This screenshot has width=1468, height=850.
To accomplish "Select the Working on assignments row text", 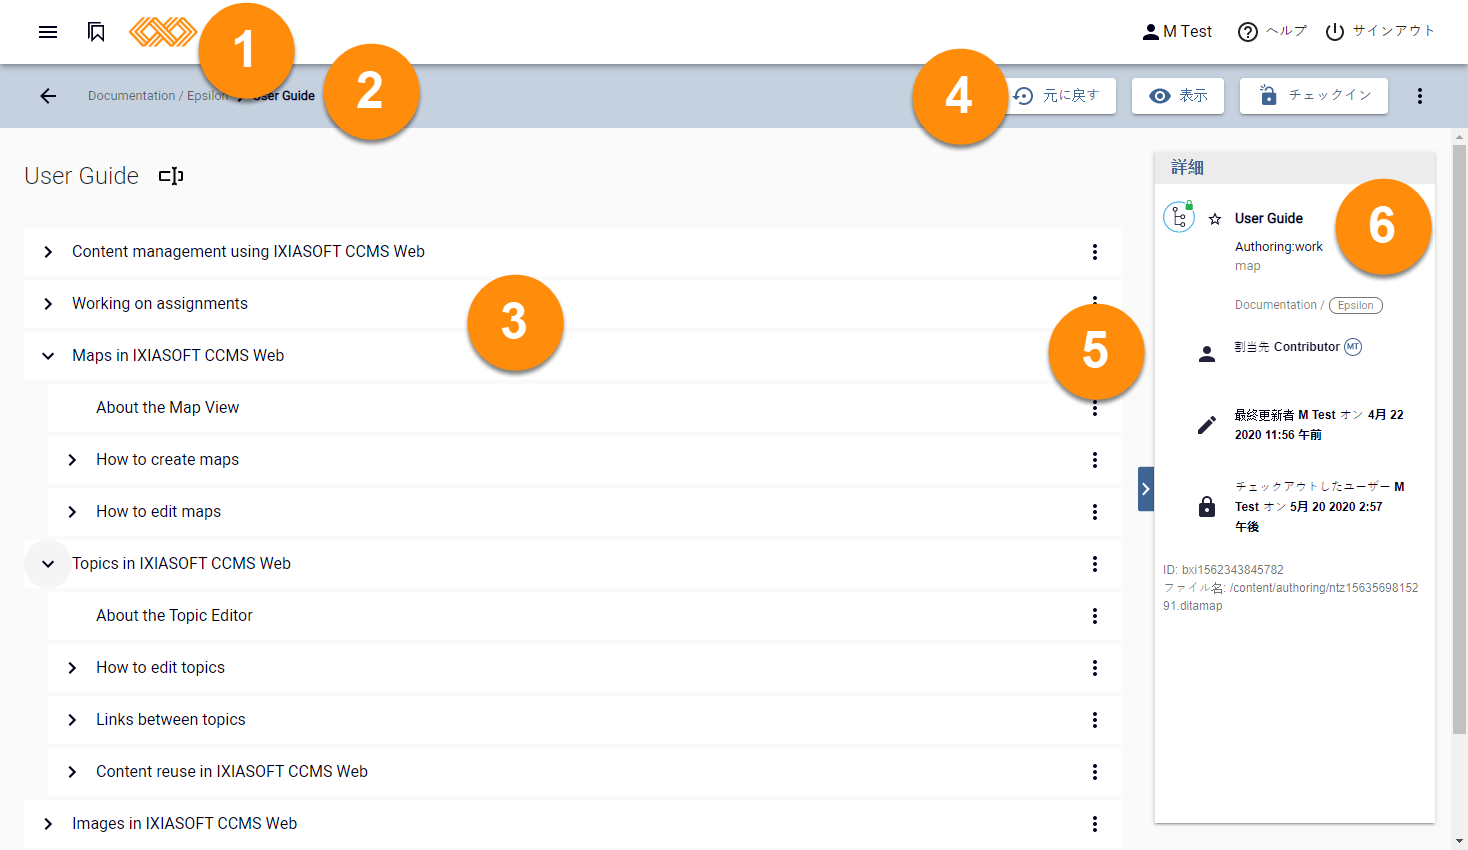I will [x=160, y=304].
